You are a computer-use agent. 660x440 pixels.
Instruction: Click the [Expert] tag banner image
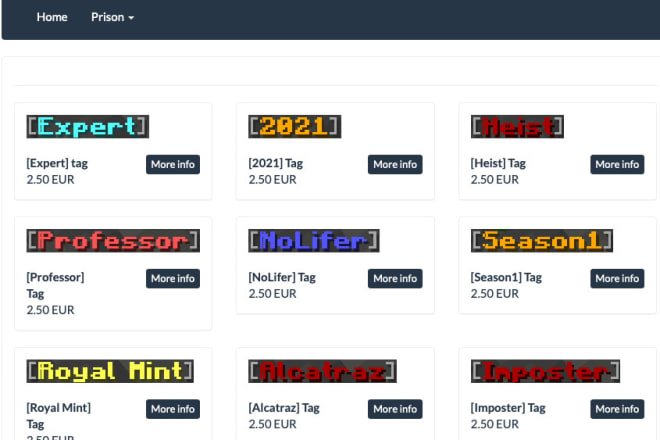click(x=88, y=126)
